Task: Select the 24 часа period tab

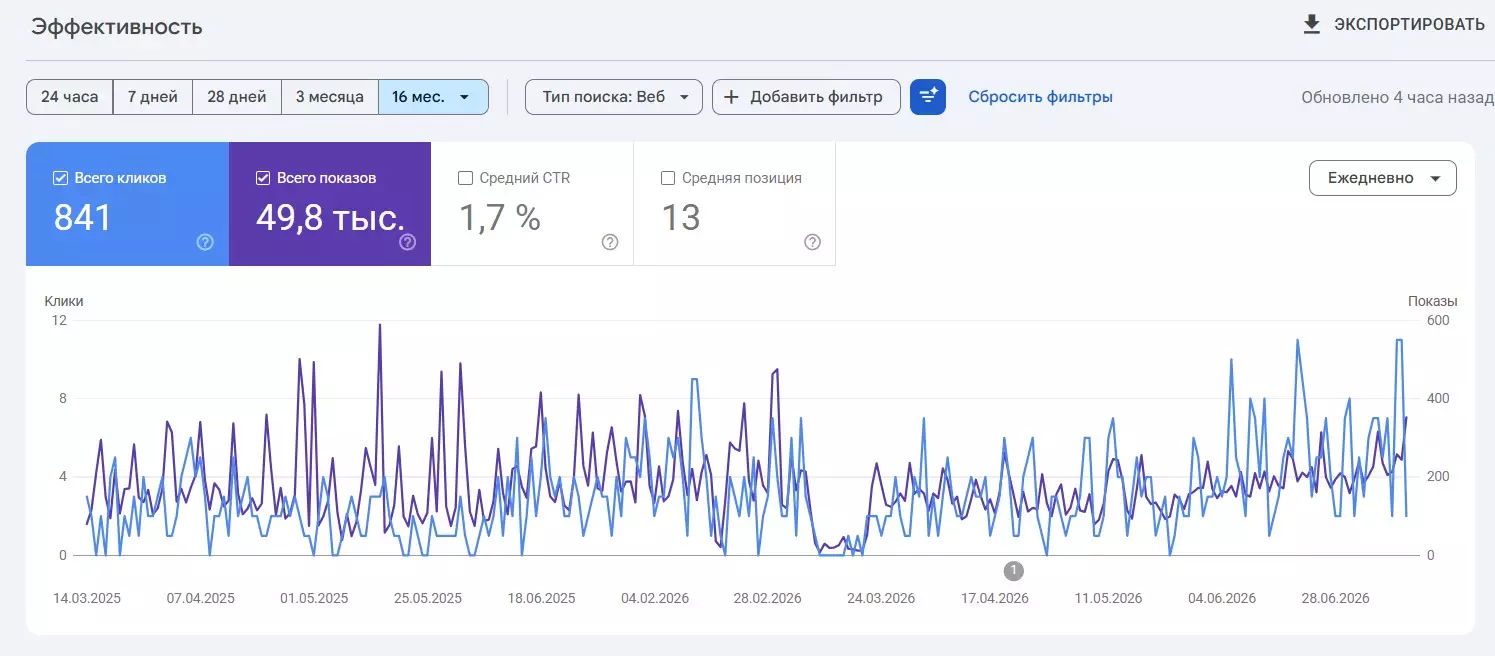Action: (69, 97)
